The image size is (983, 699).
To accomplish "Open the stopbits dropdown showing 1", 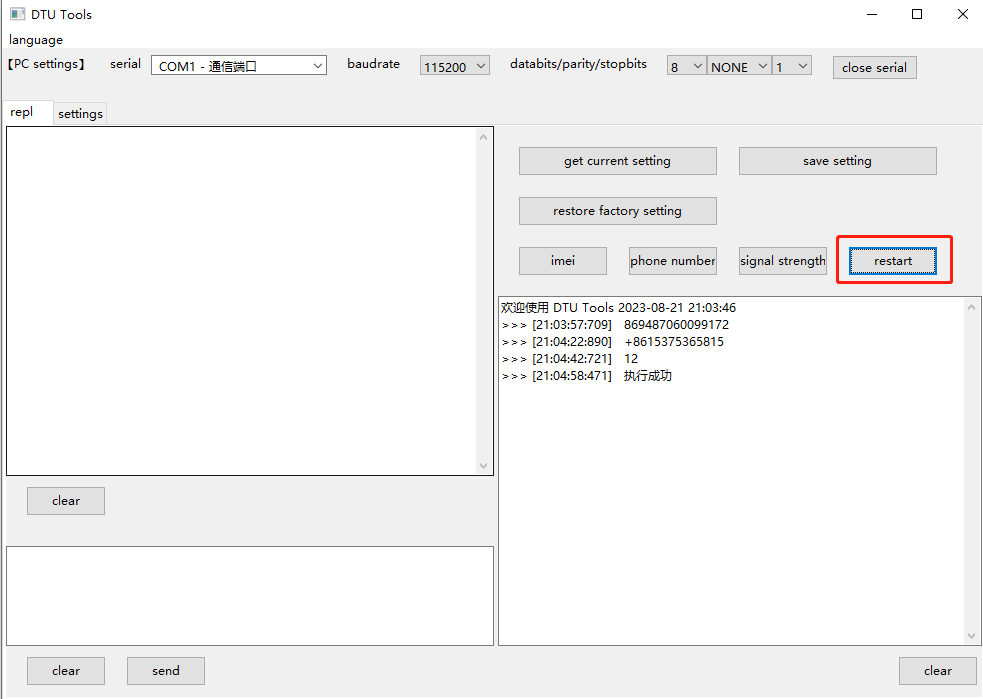I will (x=791, y=65).
